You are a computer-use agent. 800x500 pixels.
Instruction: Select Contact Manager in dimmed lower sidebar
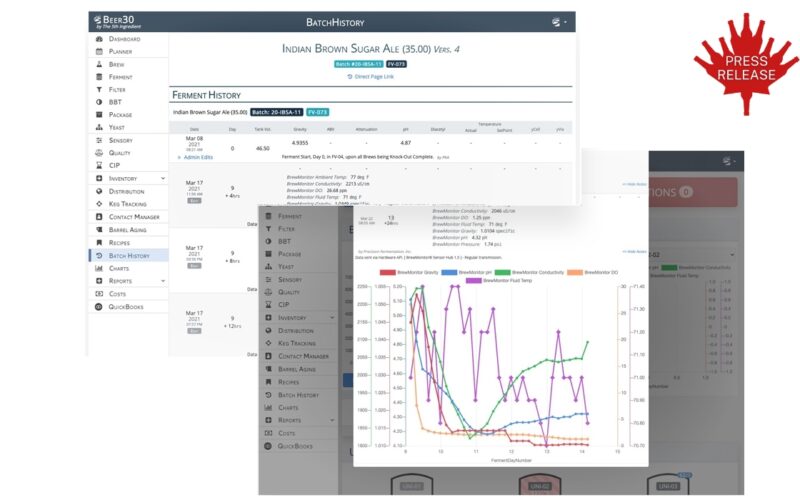click(303, 356)
